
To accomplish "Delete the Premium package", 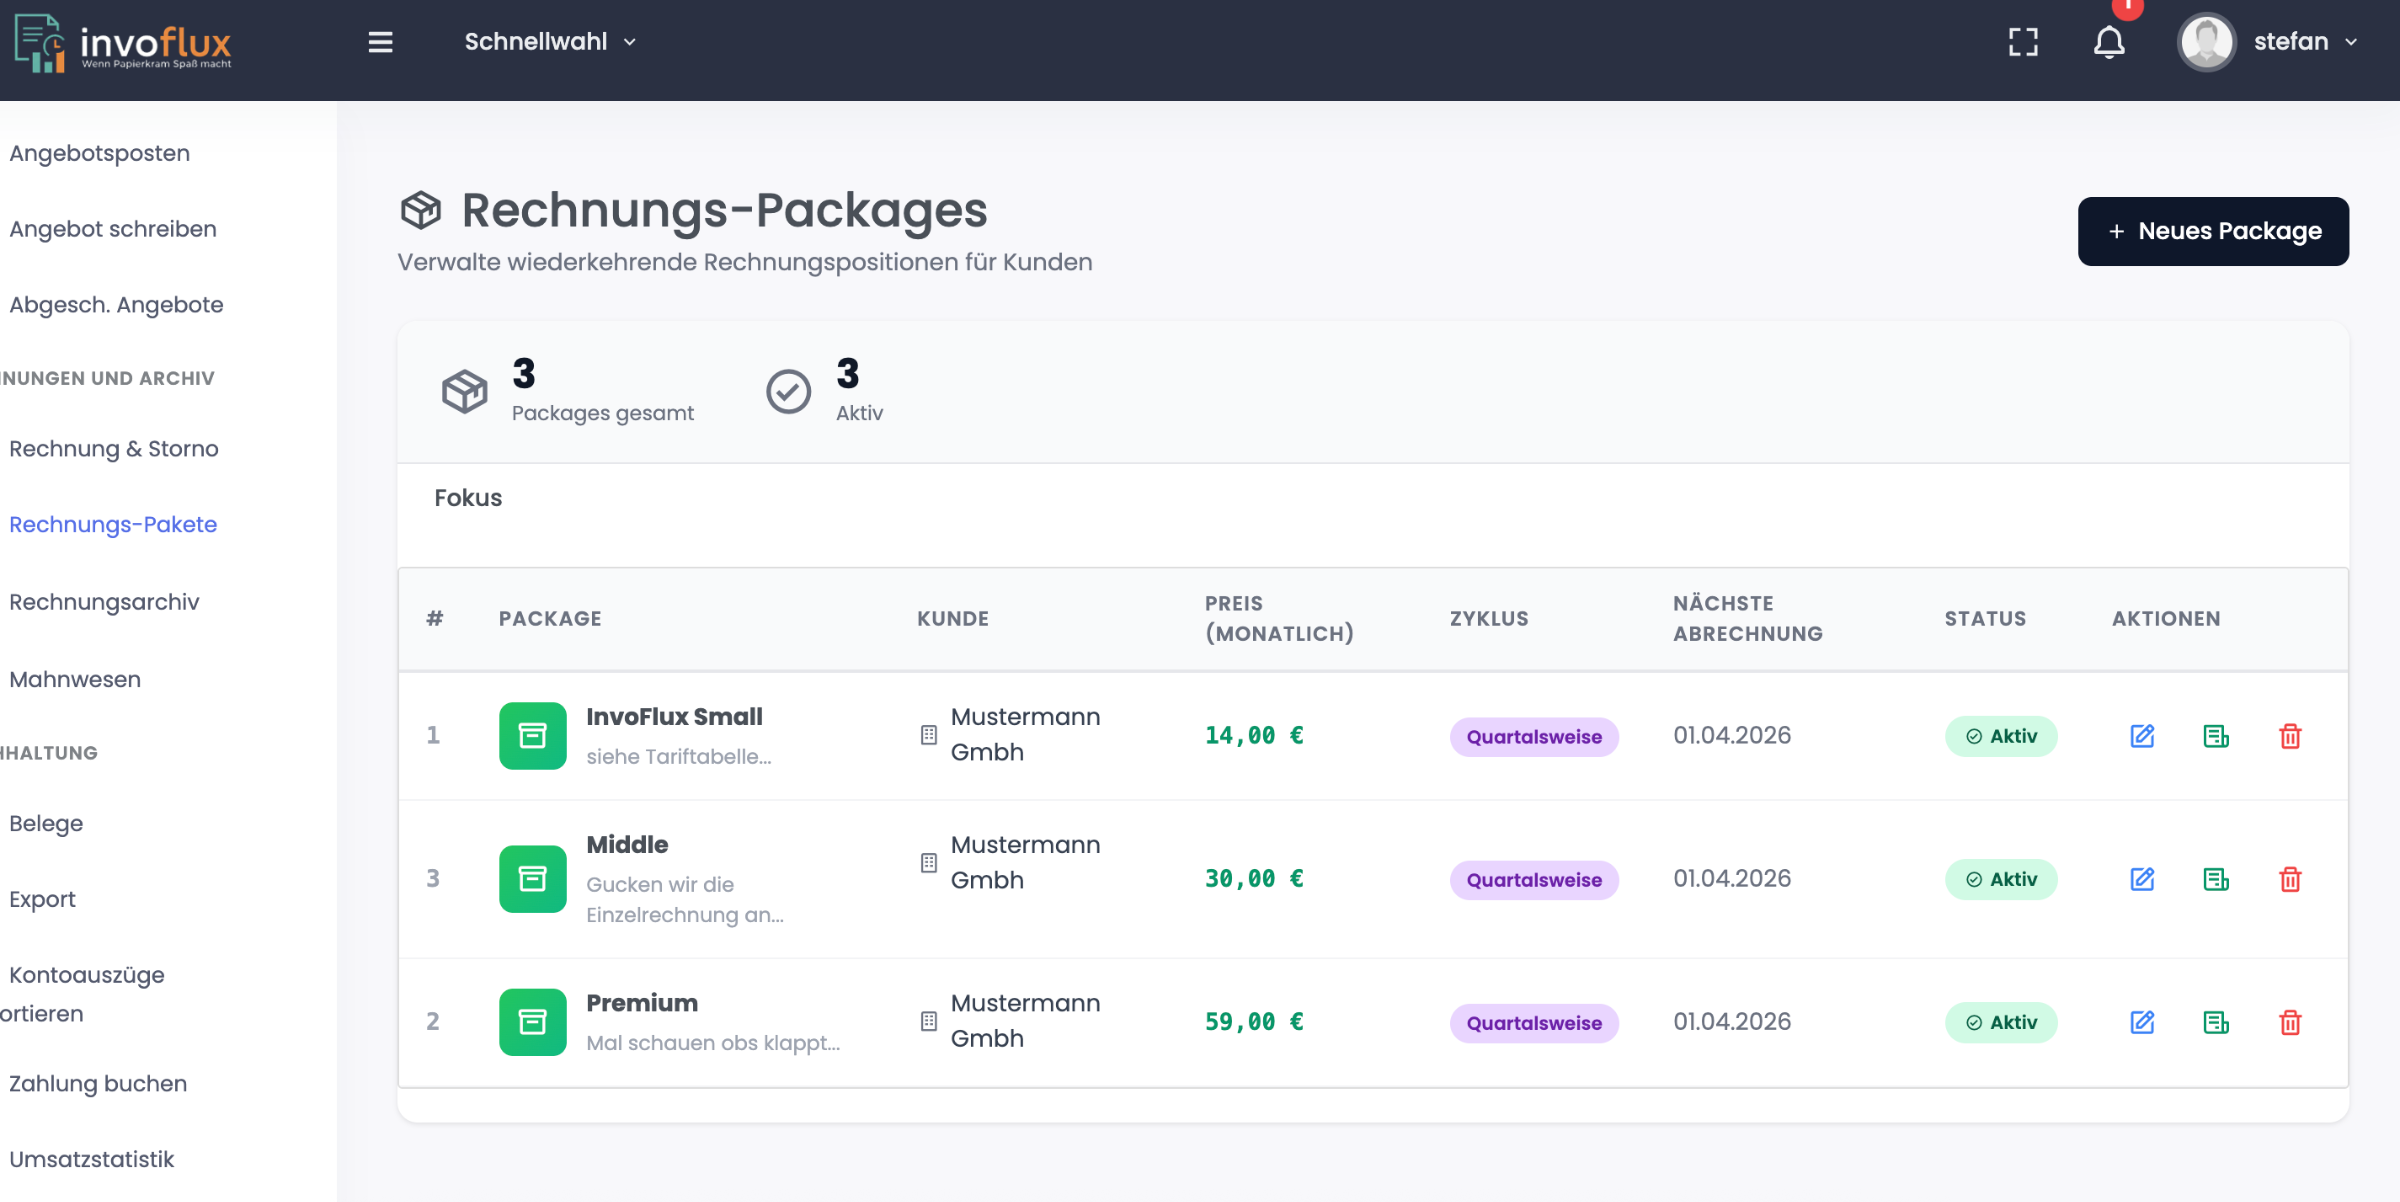I will point(2290,1022).
